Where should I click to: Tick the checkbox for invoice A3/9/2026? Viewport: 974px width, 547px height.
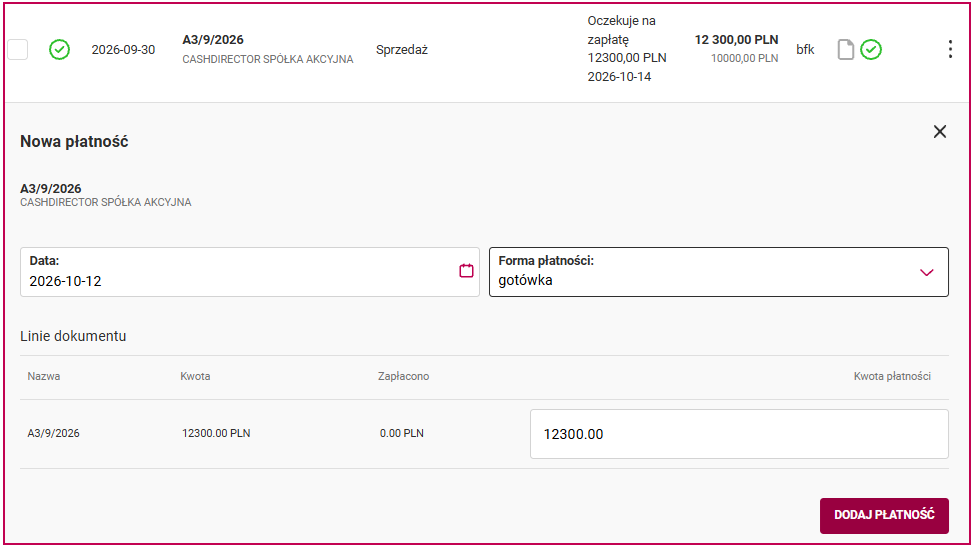(17, 50)
